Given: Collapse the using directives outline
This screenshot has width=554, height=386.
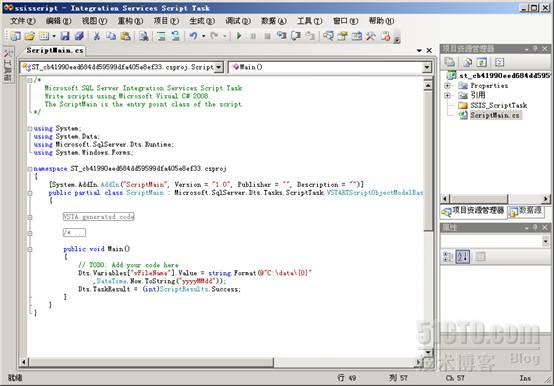Looking at the screenshot, I should point(30,129).
